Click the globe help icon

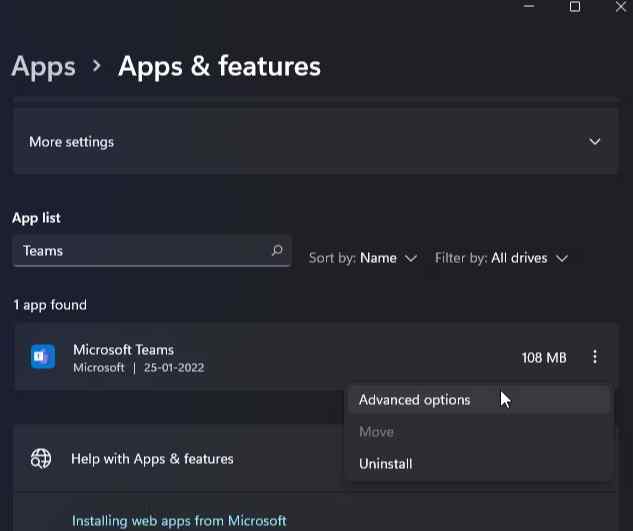pos(41,459)
